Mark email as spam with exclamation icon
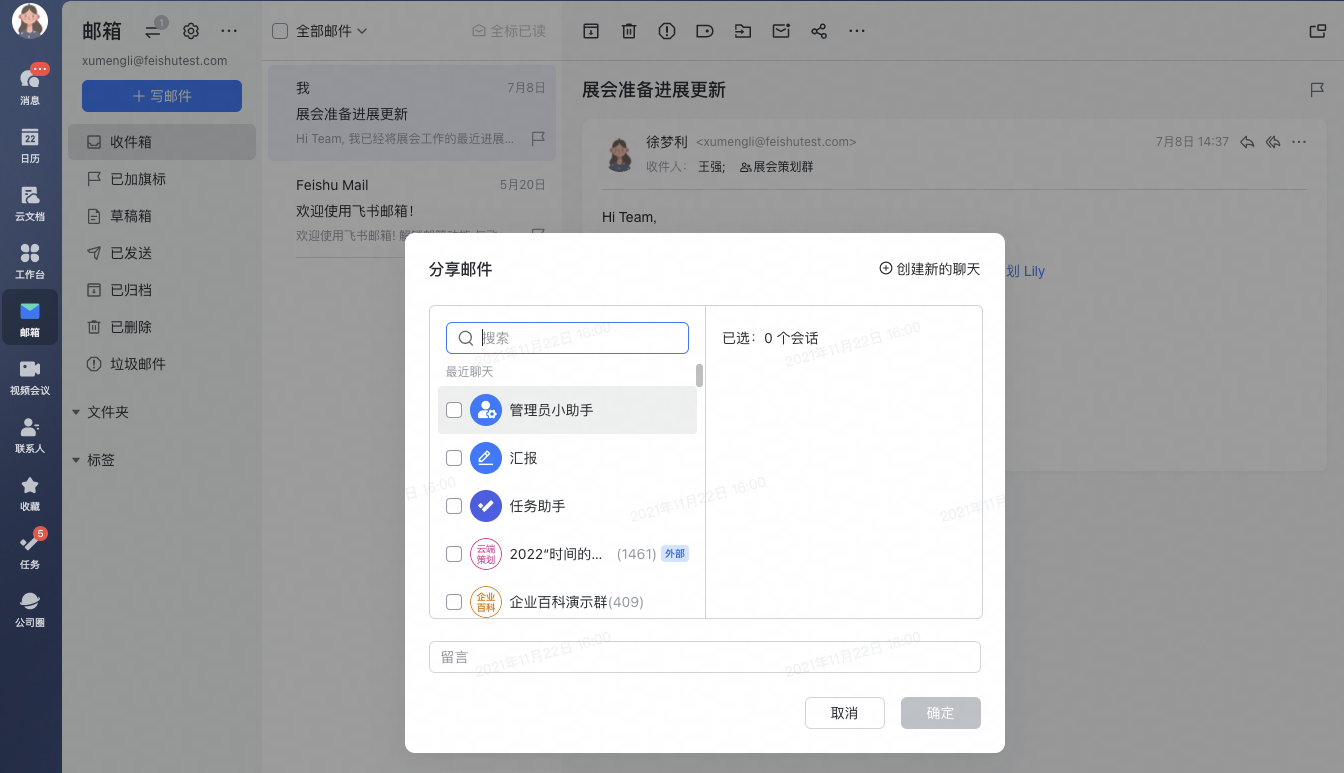The width and height of the screenshot is (1344, 773). click(x=667, y=31)
